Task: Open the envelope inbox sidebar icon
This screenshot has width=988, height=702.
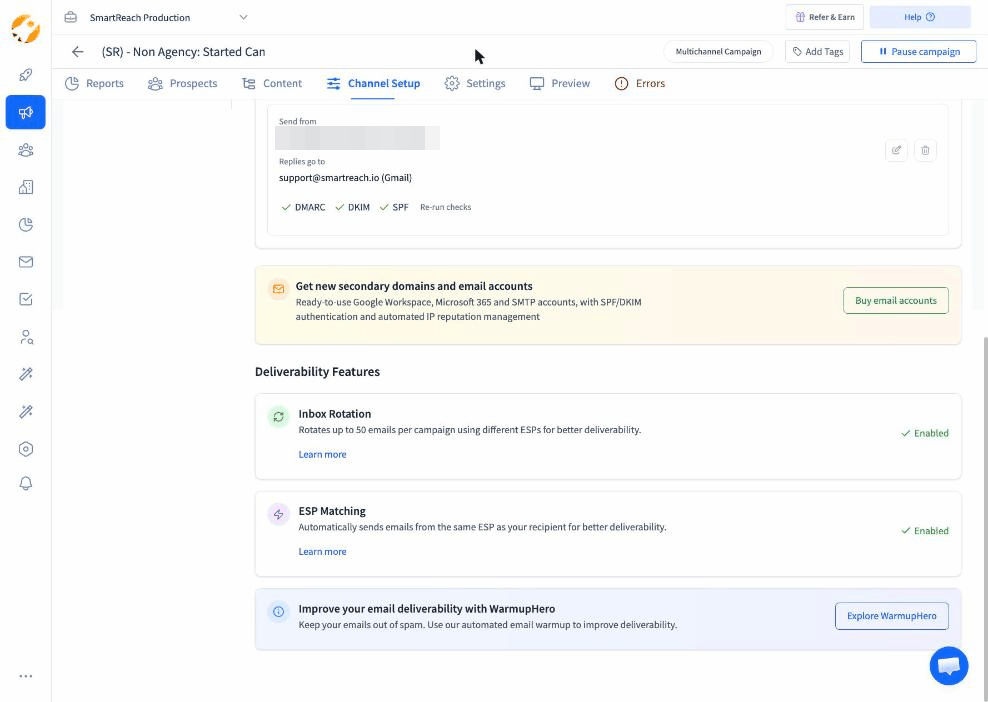Action: point(26,262)
